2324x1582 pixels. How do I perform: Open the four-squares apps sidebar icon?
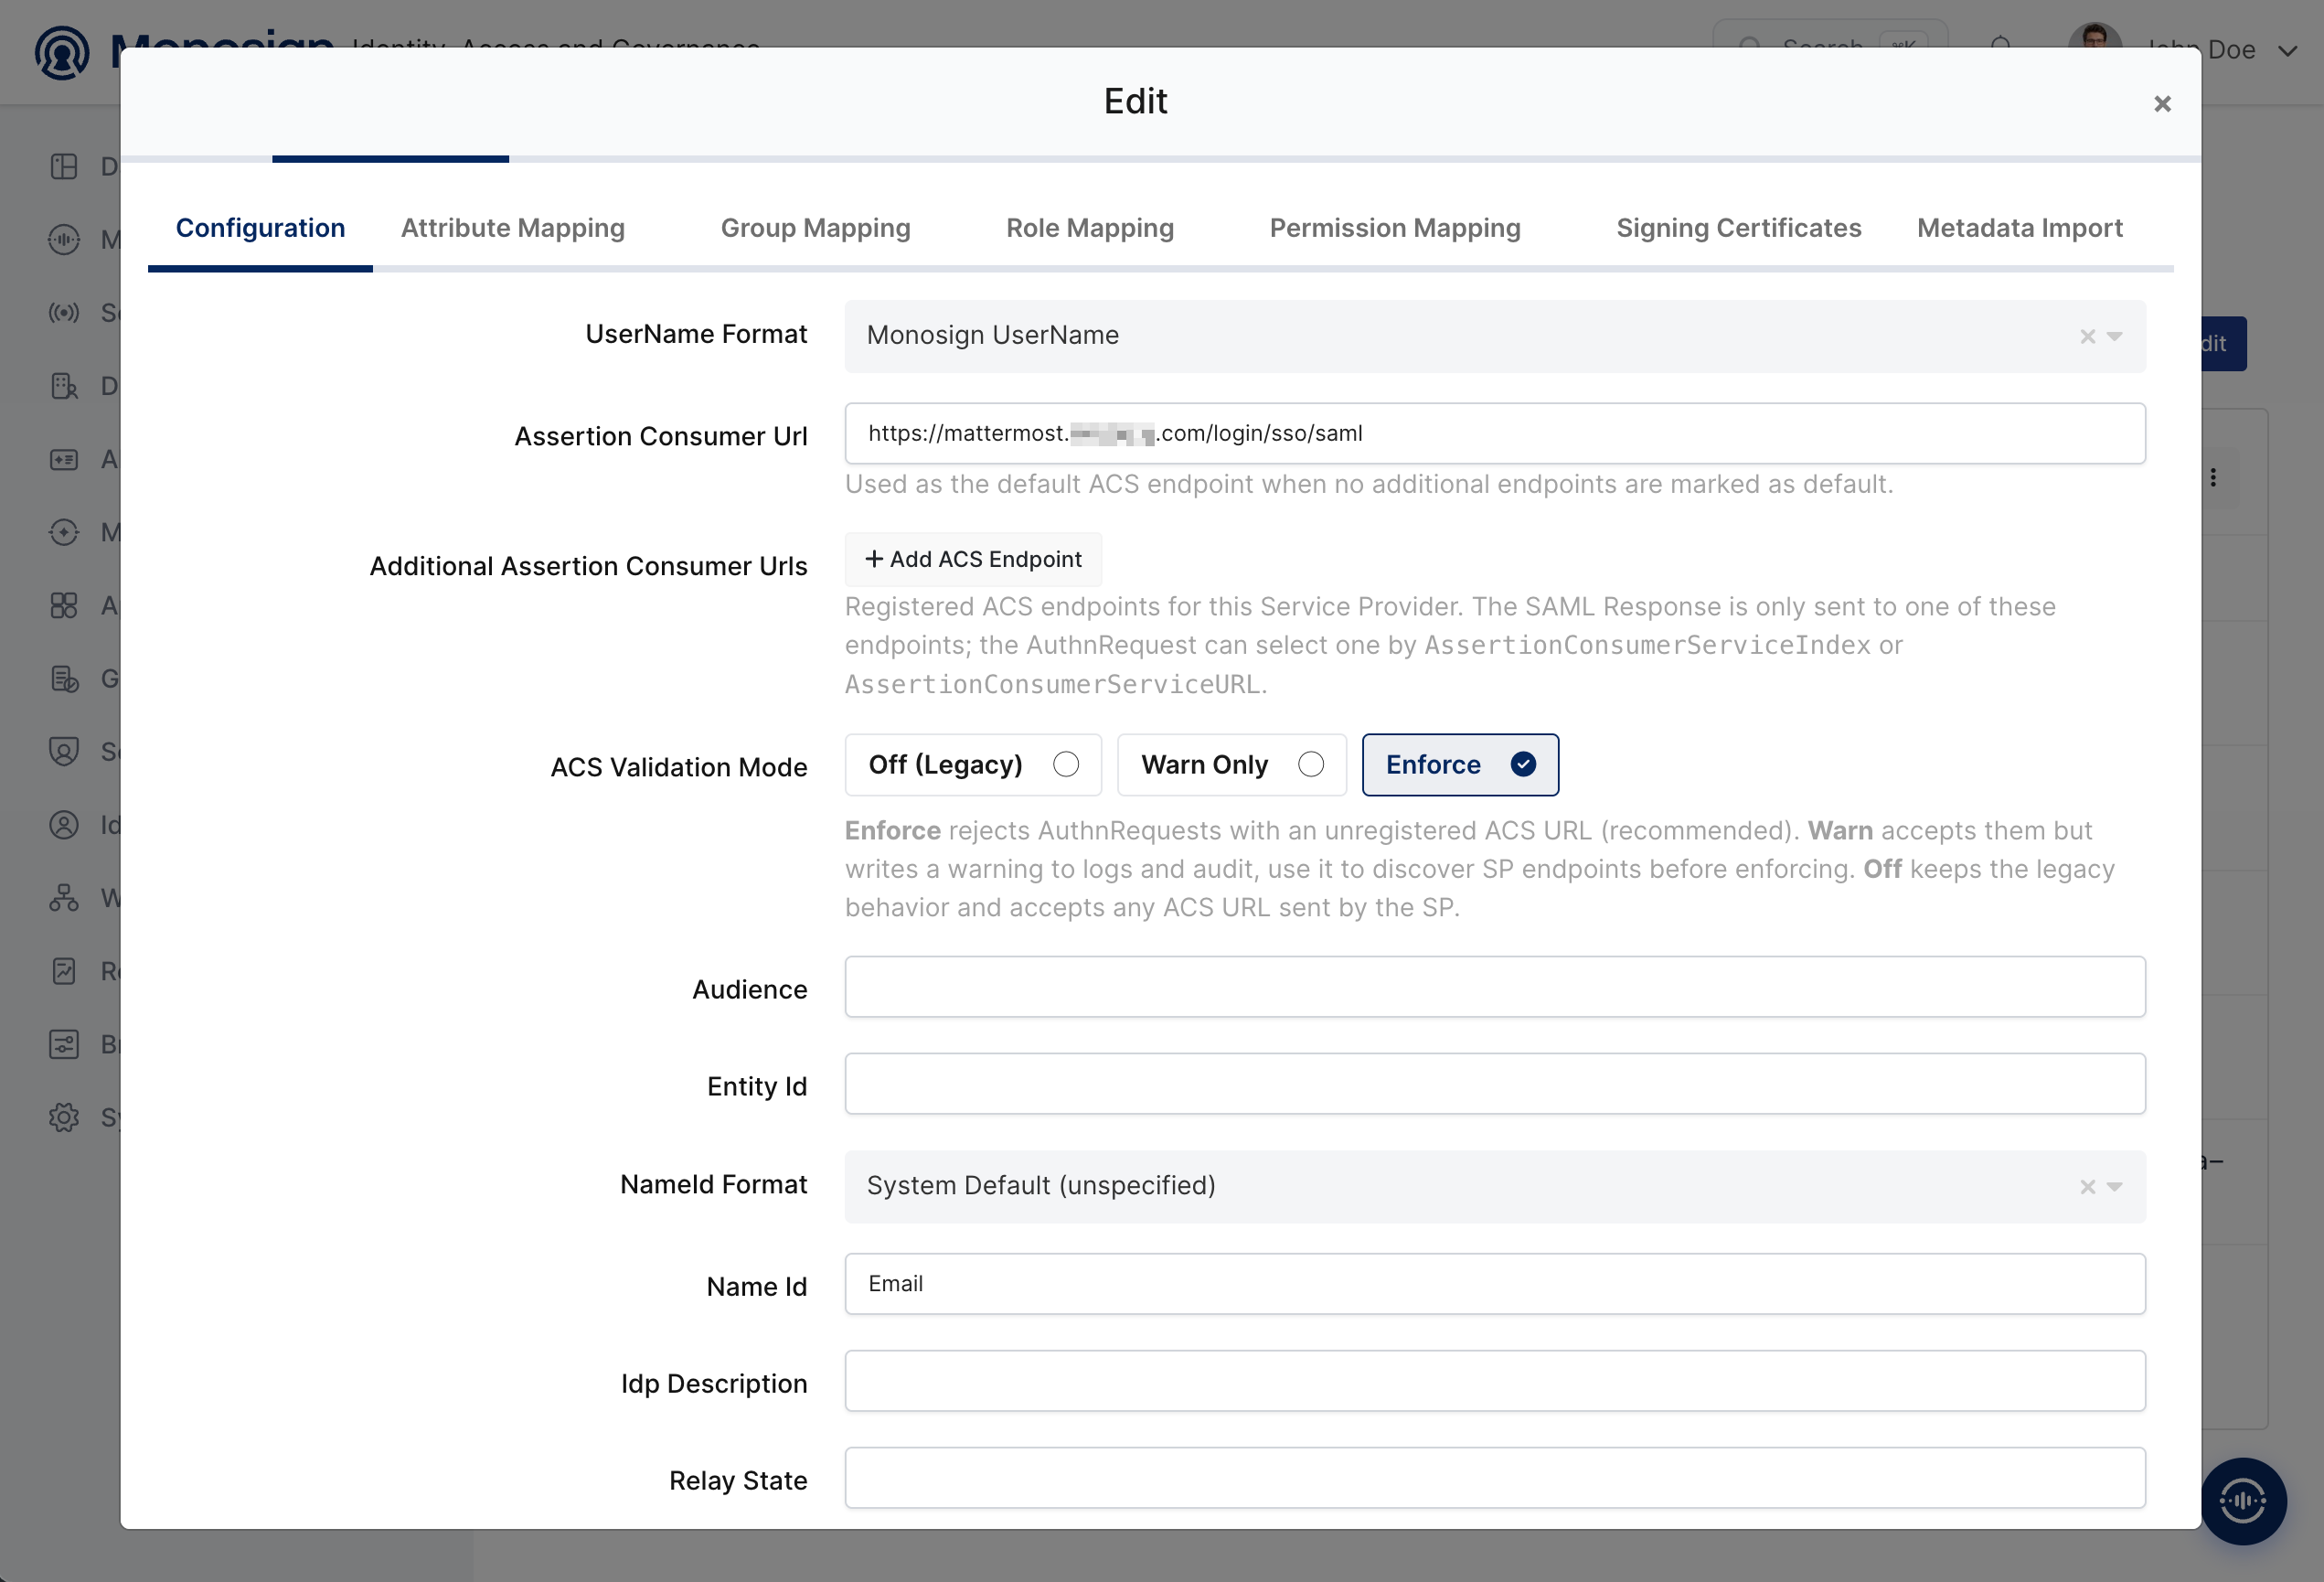click(64, 605)
